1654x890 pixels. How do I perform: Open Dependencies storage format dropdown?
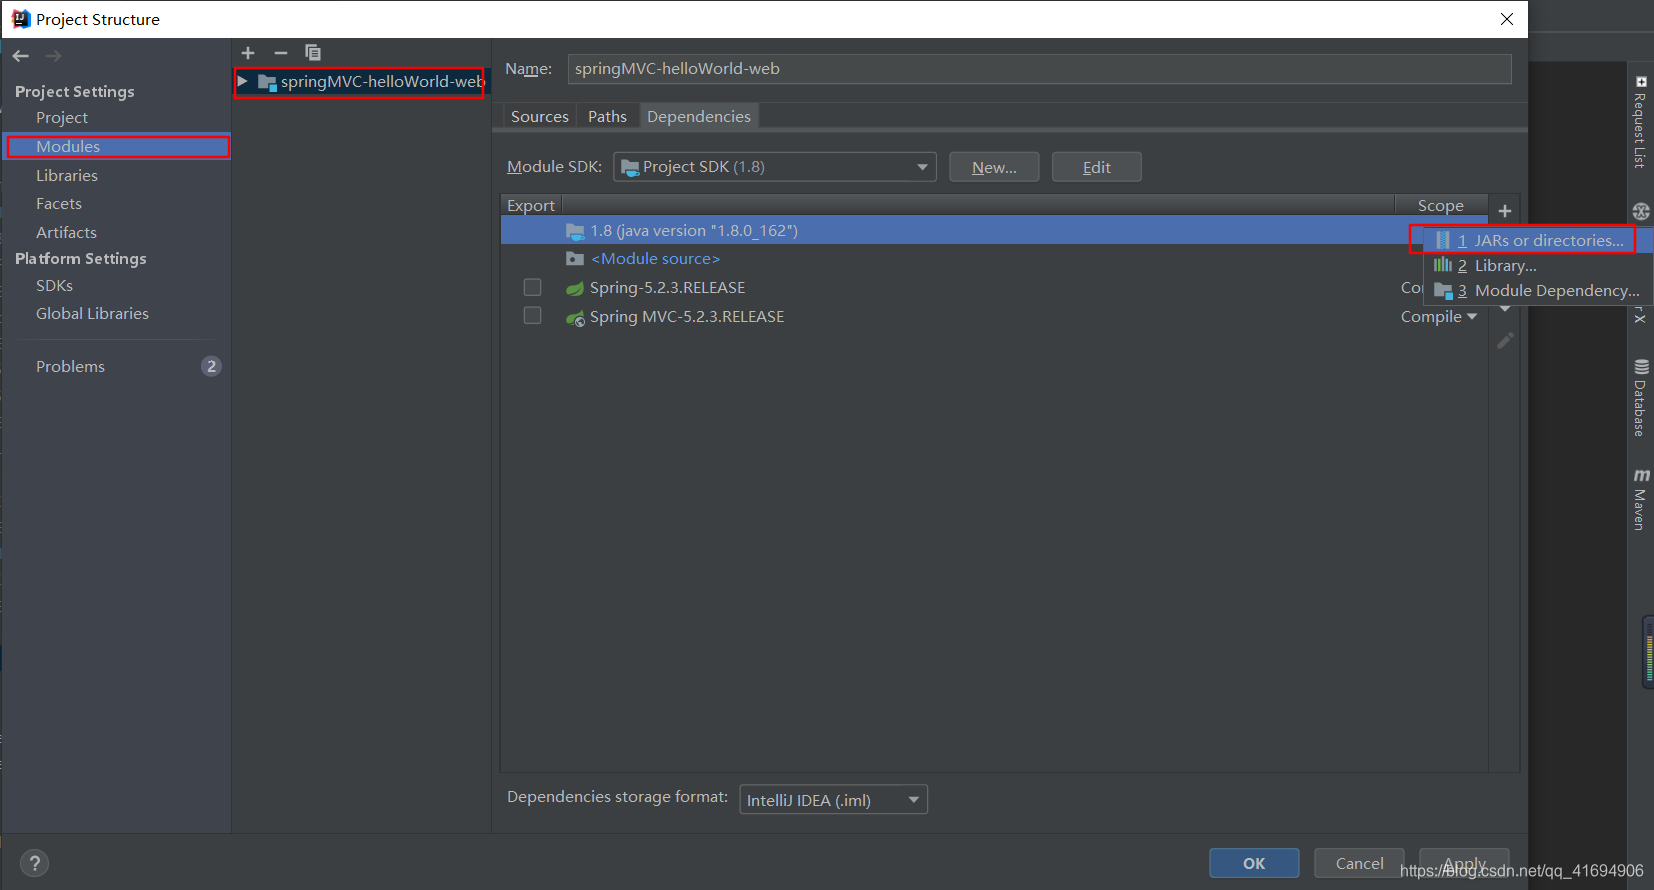click(x=833, y=800)
